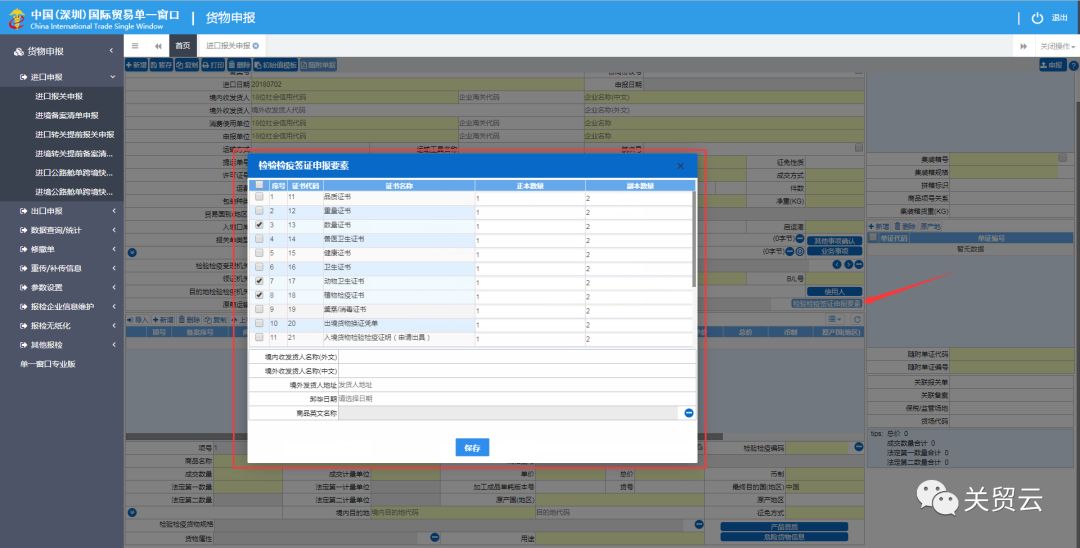Click the 复制 toolbar button
This screenshot has height=548, width=1080.
point(187,65)
